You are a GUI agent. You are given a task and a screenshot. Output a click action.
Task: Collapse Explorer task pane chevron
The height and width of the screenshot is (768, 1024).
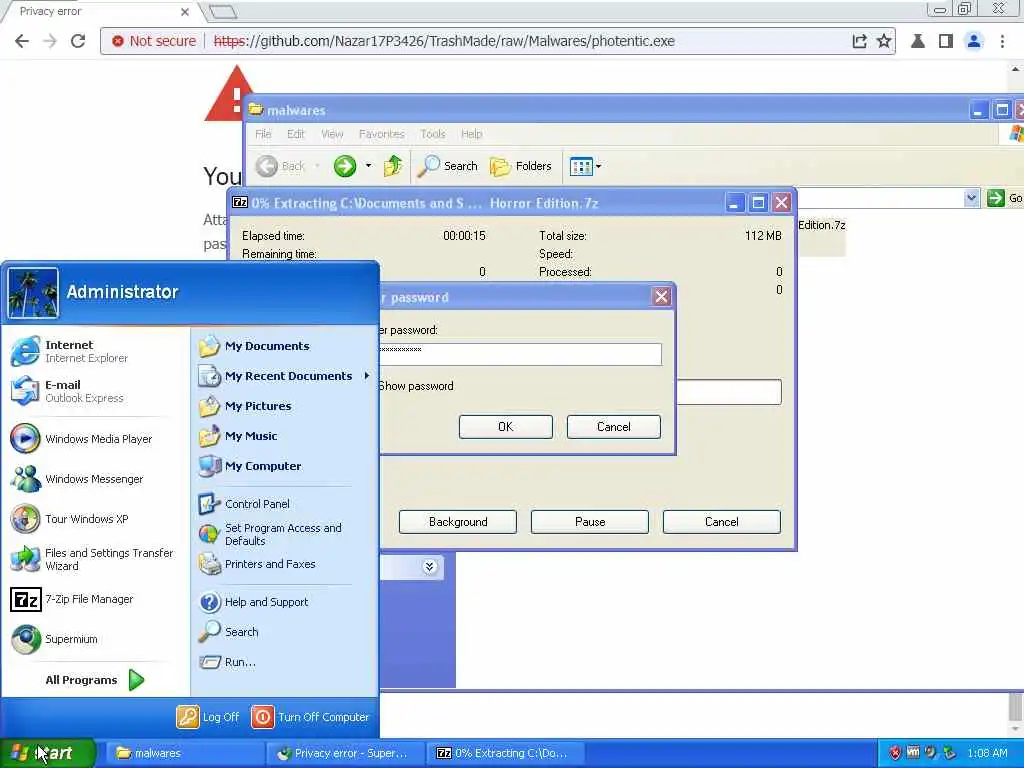pyautogui.click(x=429, y=566)
